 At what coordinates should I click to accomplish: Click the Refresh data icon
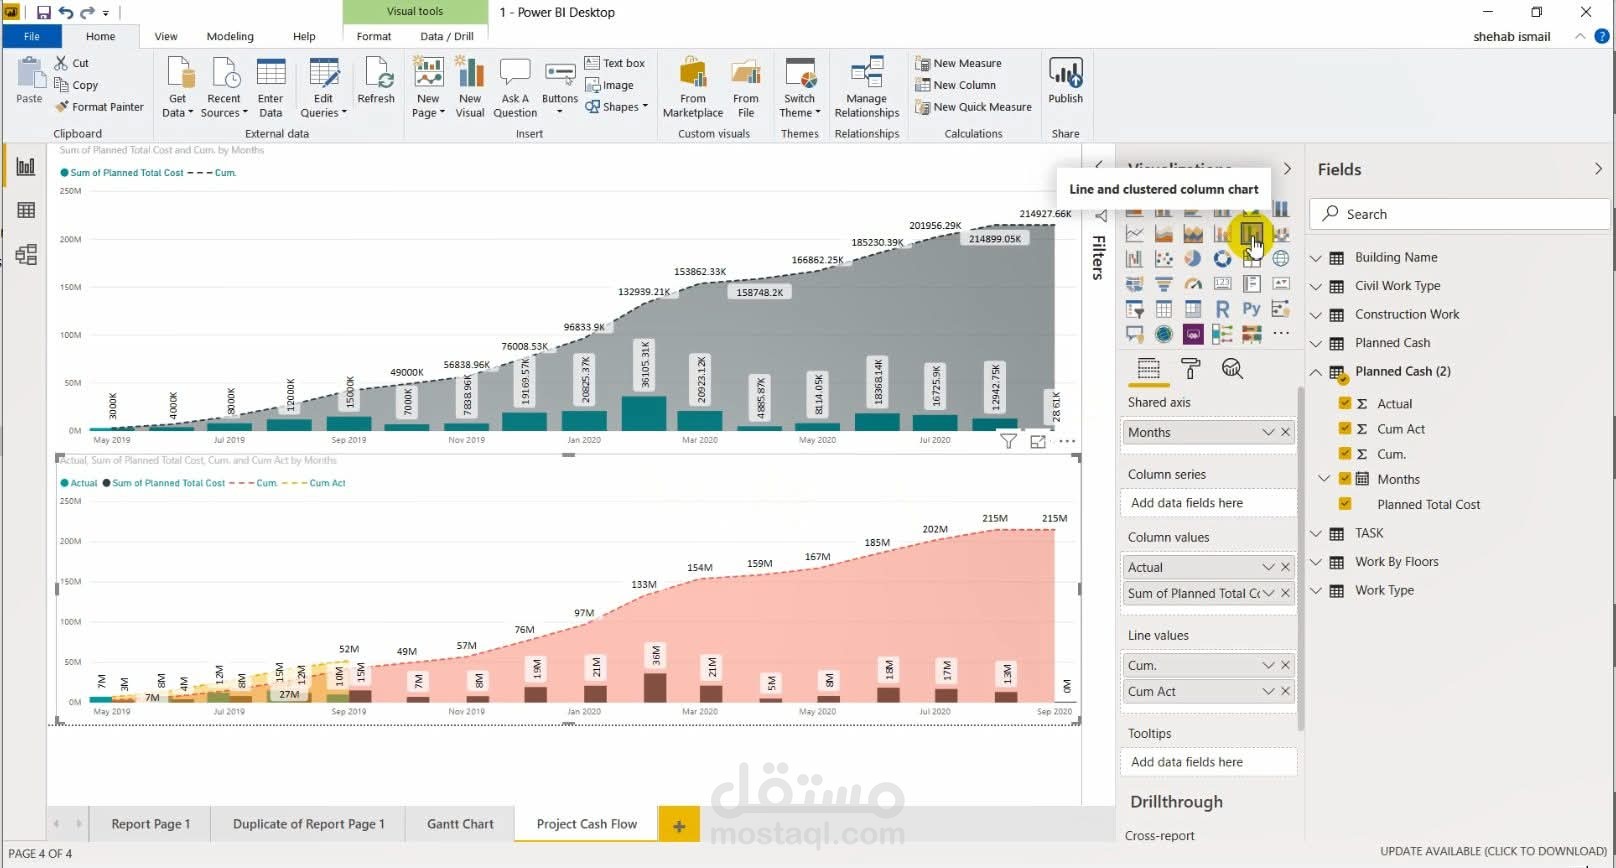click(376, 80)
